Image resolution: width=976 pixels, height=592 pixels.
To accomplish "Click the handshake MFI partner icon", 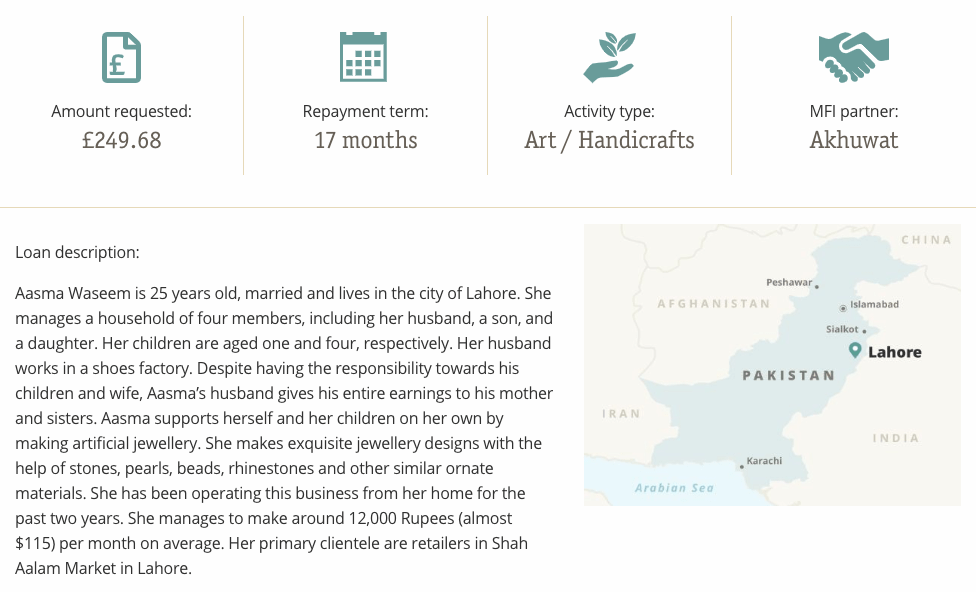I will click(x=853, y=57).
